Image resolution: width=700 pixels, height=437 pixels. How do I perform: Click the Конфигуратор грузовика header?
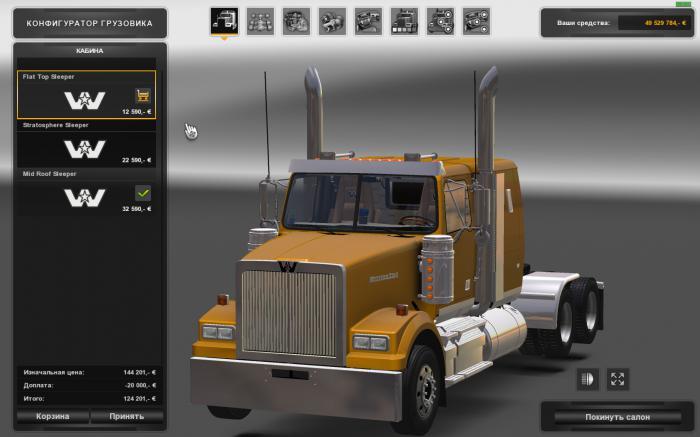[84, 22]
